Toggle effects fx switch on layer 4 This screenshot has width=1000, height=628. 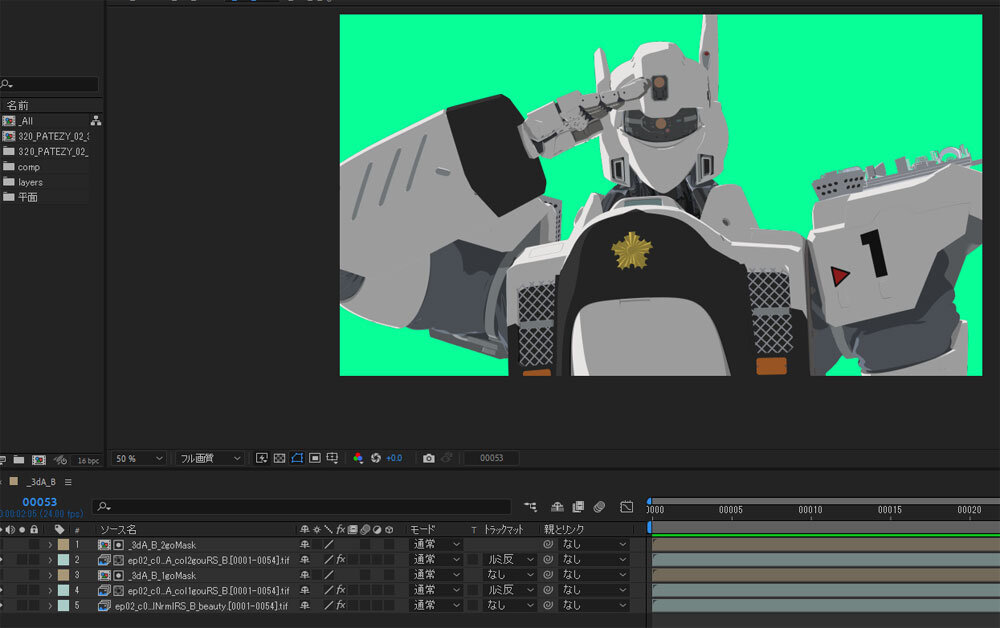(x=341, y=590)
